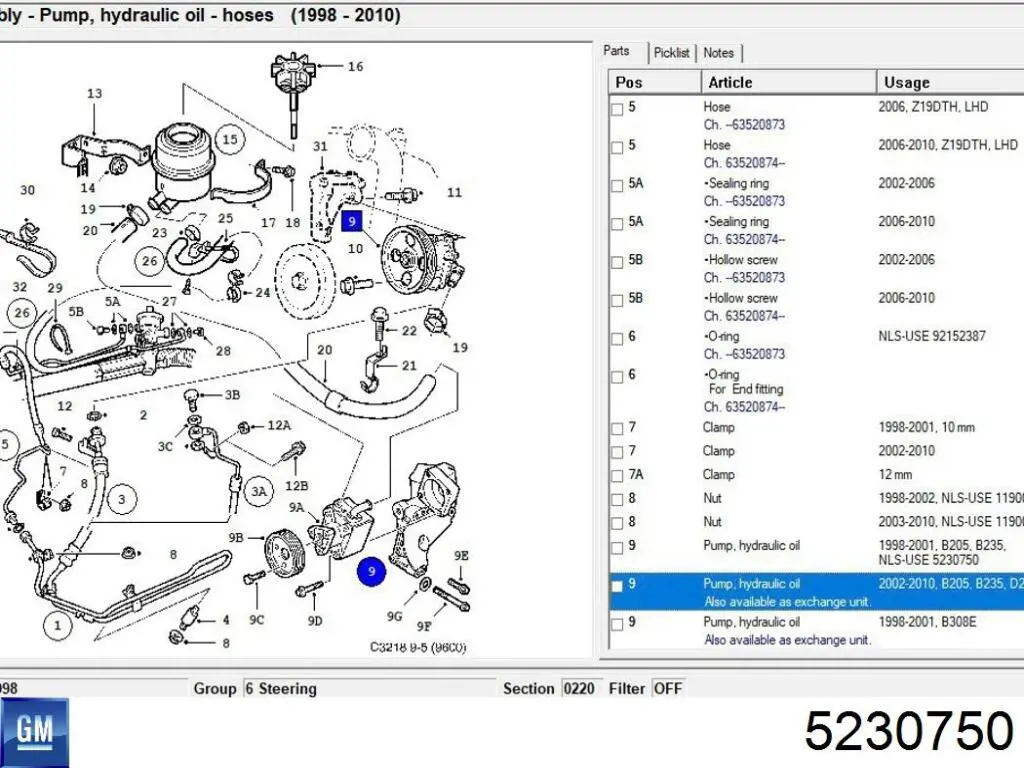This screenshot has height=768, width=1024.
Task: Click callout 9F in the diagram
Action: click(x=424, y=627)
